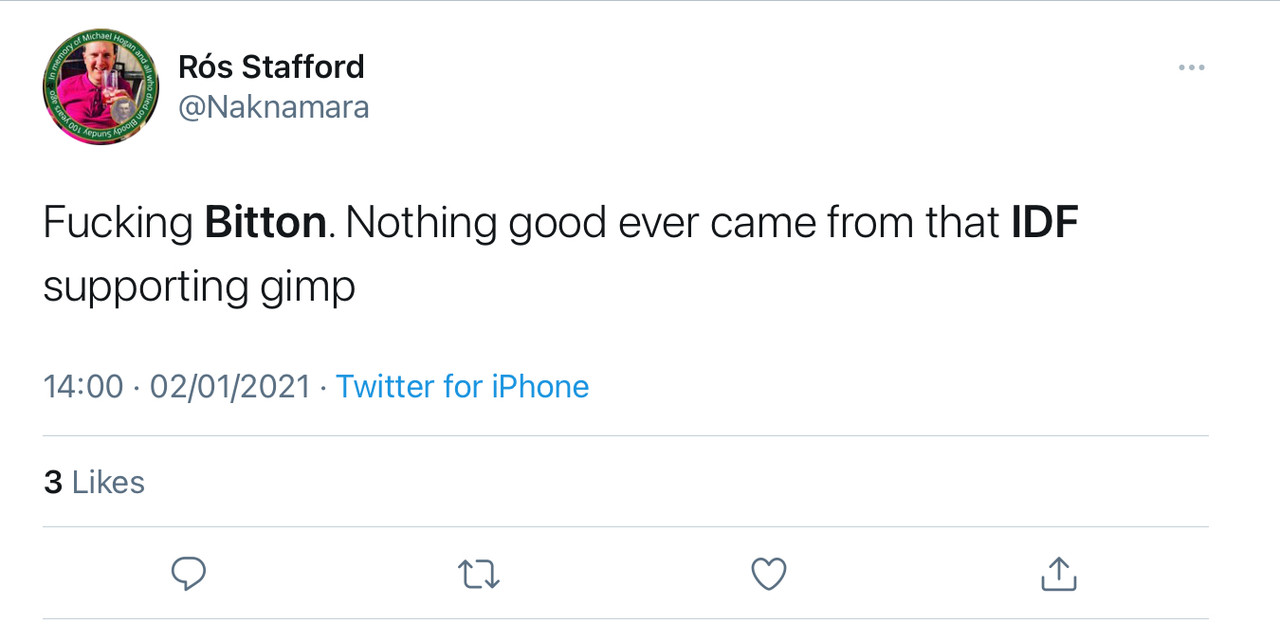The height and width of the screenshot is (626, 1280).
Task: Click the 14:00 timestamp
Action: pos(83,386)
